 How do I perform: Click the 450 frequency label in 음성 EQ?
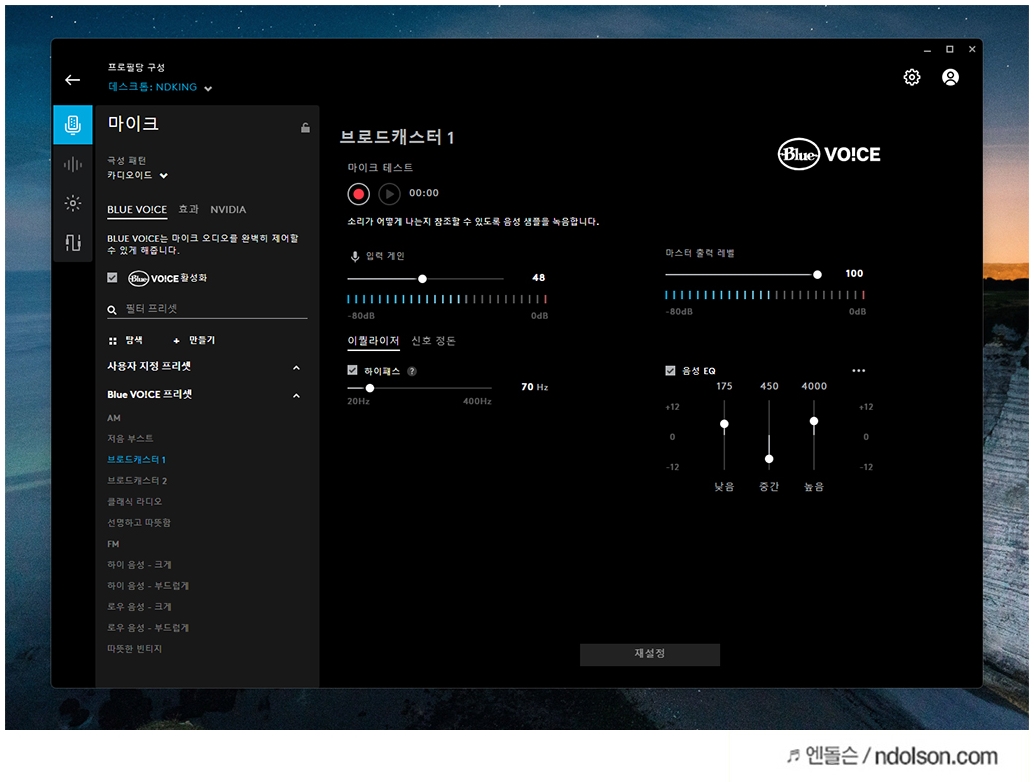coord(769,386)
